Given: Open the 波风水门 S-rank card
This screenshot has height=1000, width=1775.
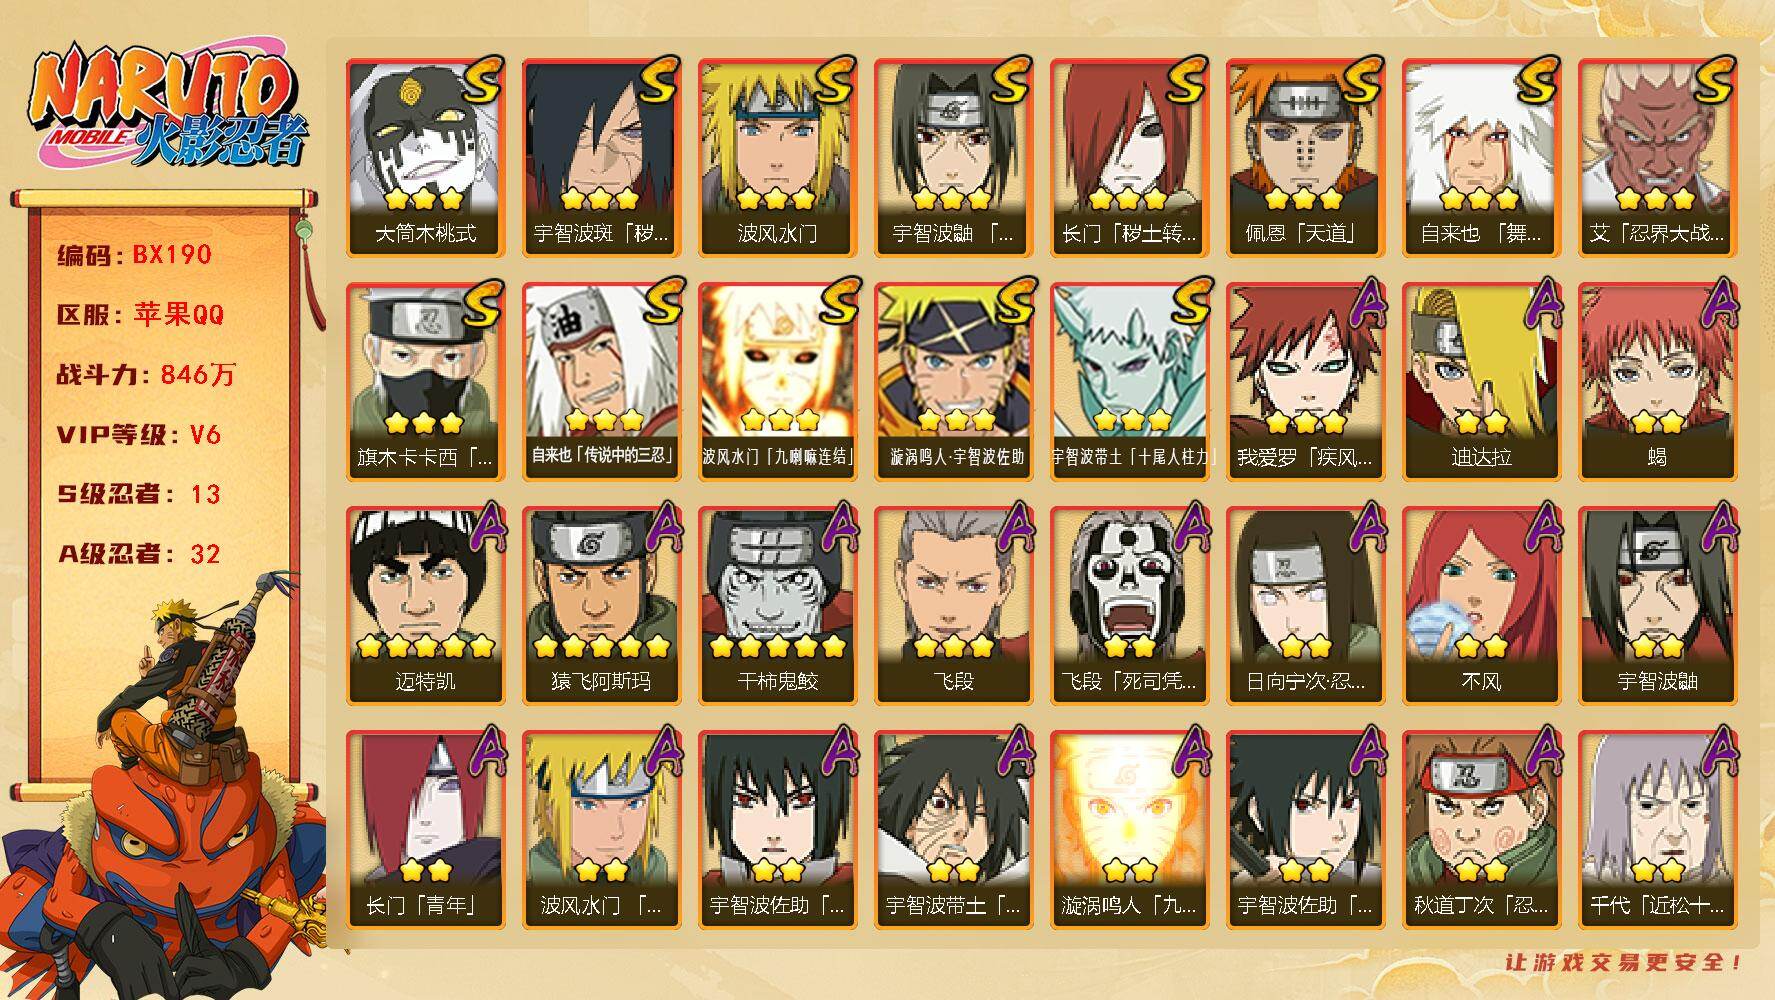Looking at the screenshot, I should (777, 157).
